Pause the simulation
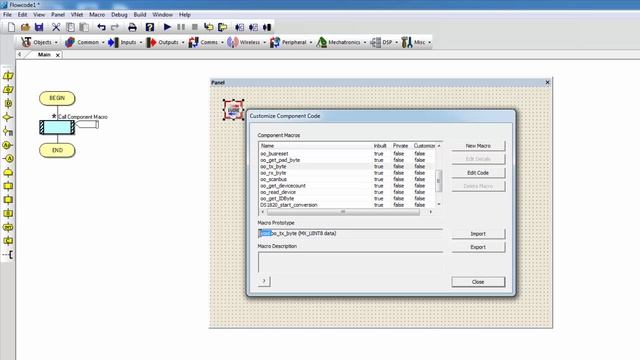640x360 pixels. [x=181, y=27]
